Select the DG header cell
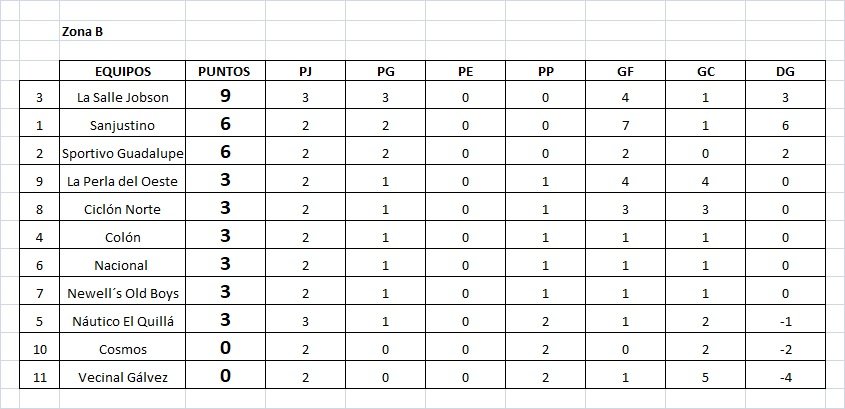This screenshot has height=409, width=845. click(785, 71)
